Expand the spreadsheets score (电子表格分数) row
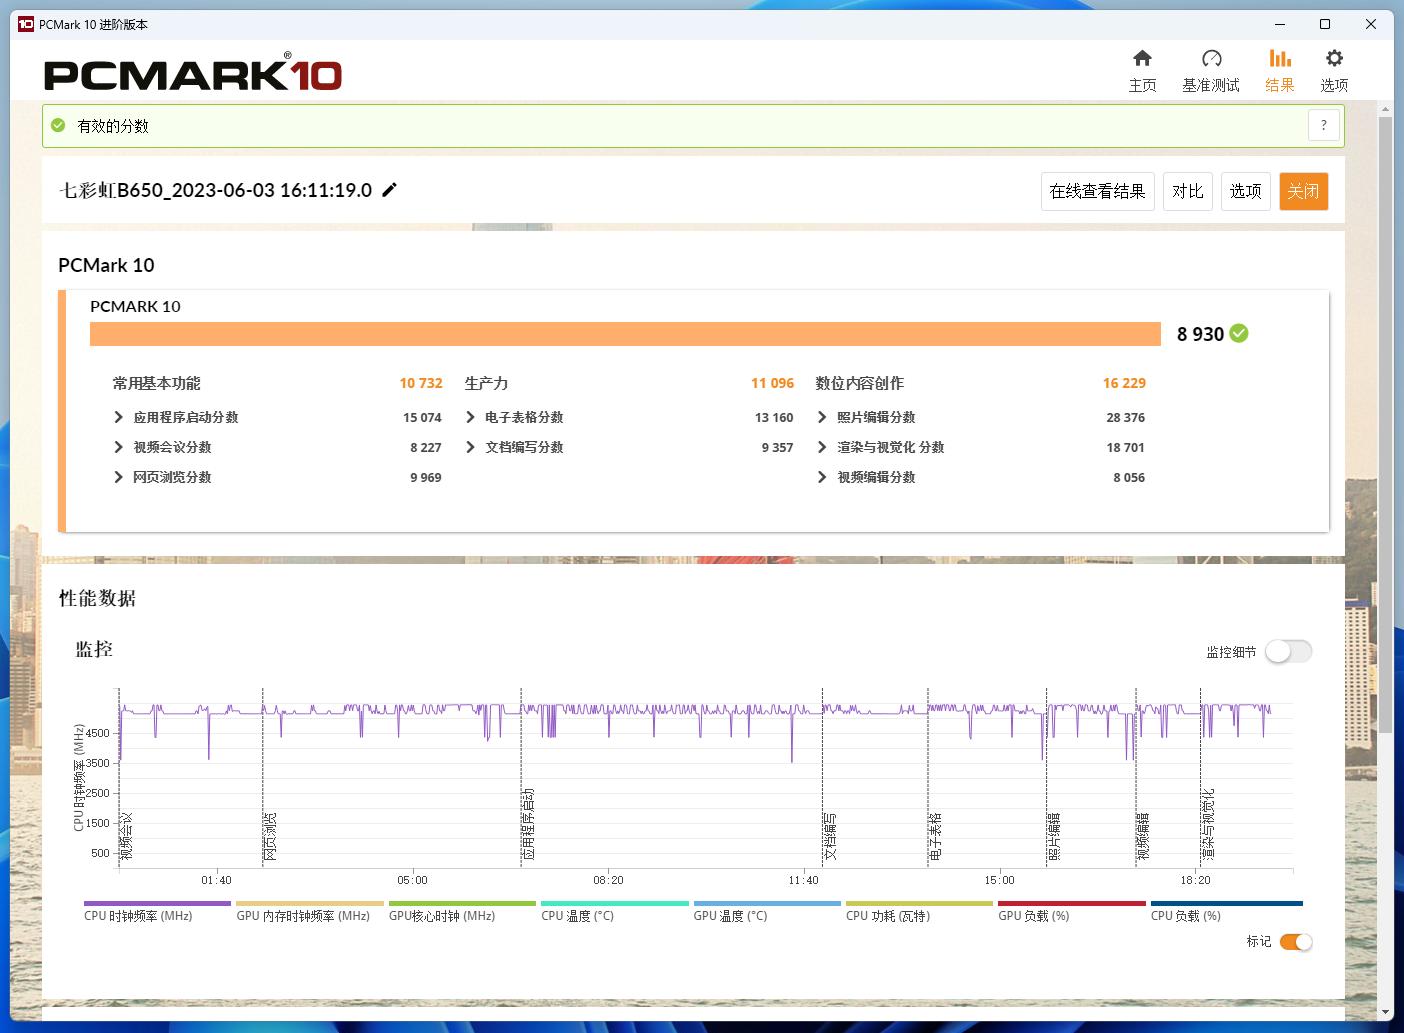The height and width of the screenshot is (1033, 1404). pyautogui.click(x=471, y=418)
